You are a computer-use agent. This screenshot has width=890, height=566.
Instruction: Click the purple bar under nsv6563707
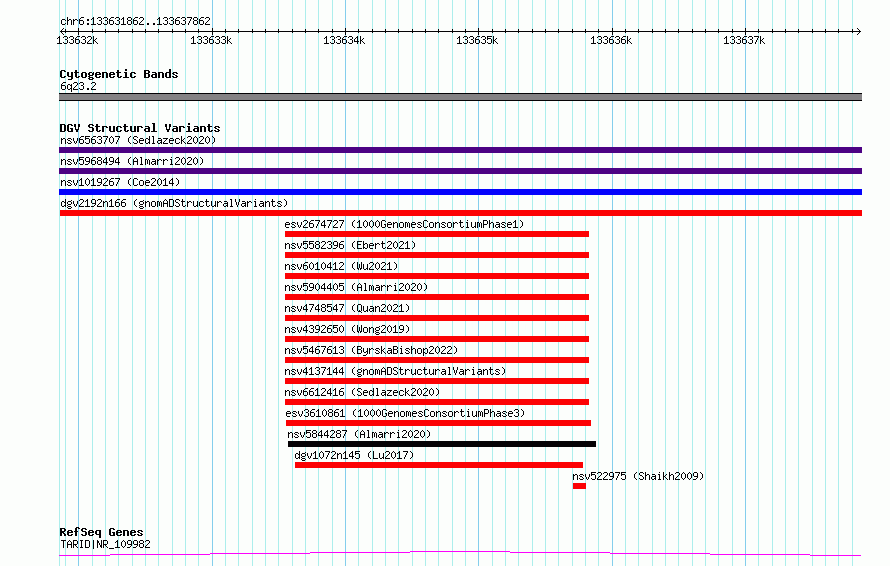point(460,150)
